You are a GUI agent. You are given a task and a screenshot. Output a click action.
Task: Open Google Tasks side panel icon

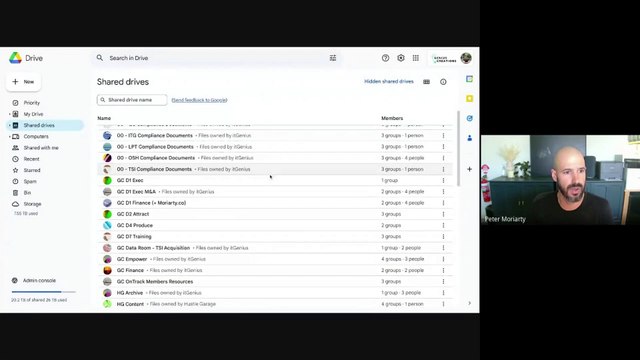click(469, 118)
